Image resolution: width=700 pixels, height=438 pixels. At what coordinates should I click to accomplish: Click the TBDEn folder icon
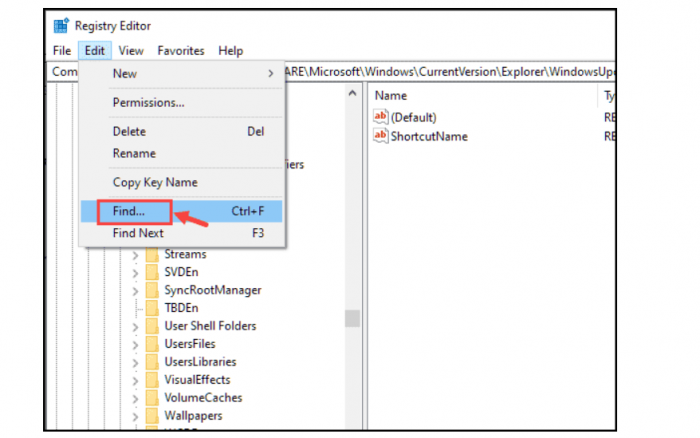coord(152,308)
